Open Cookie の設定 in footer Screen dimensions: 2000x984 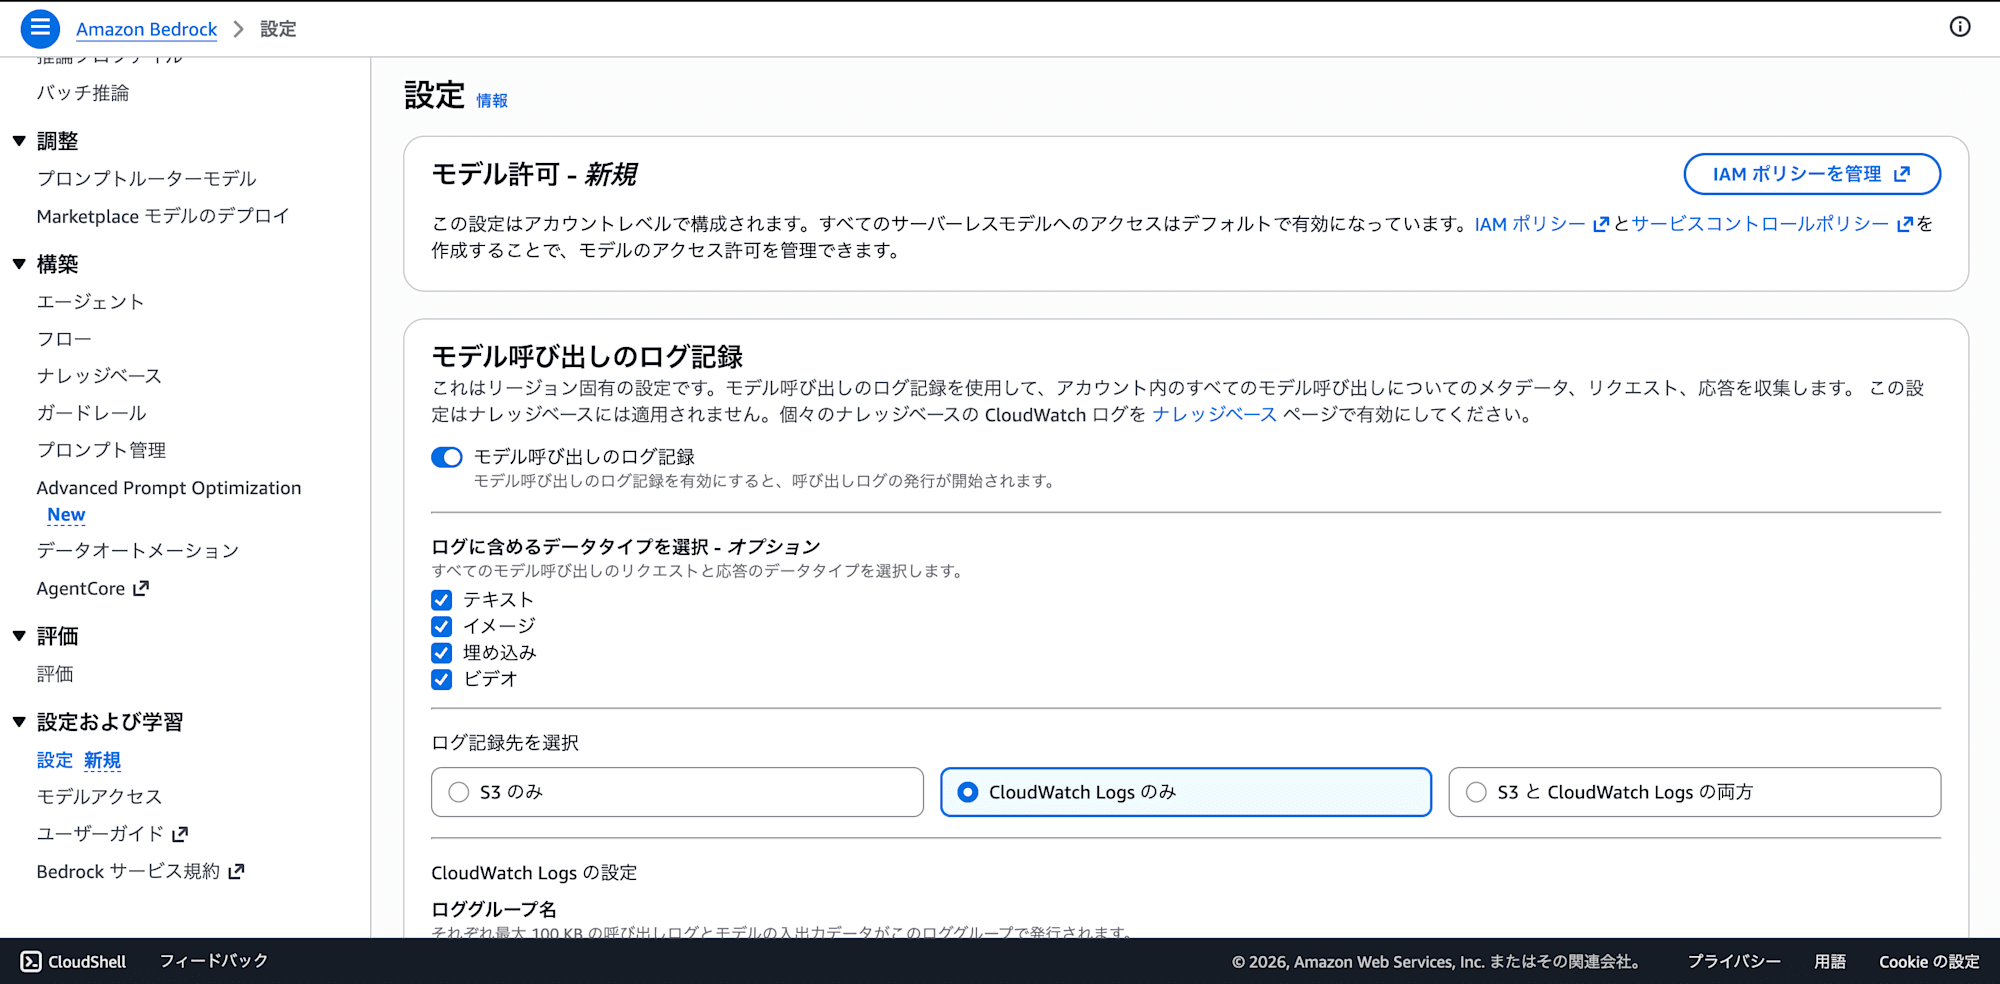click(1929, 961)
